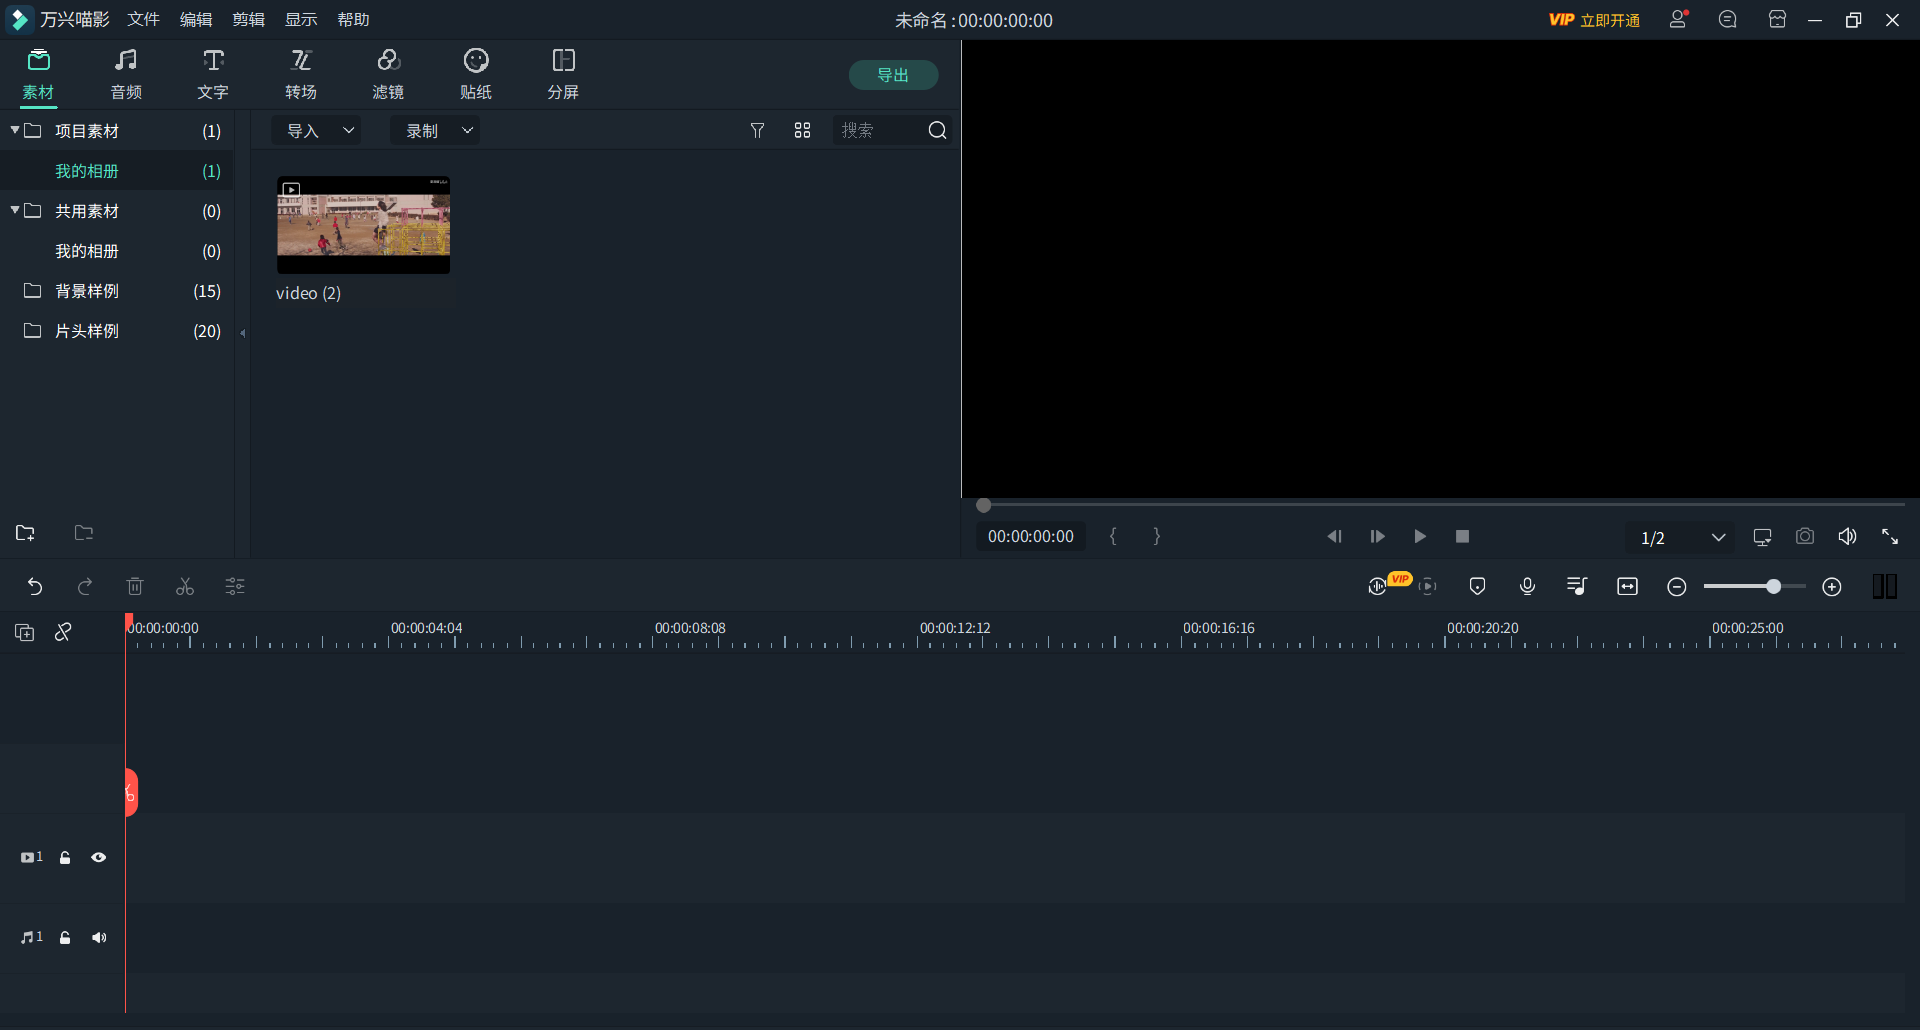Click the voiceover microphone icon
This screenshot has height=1030, width=1920.
point(1527,587)
